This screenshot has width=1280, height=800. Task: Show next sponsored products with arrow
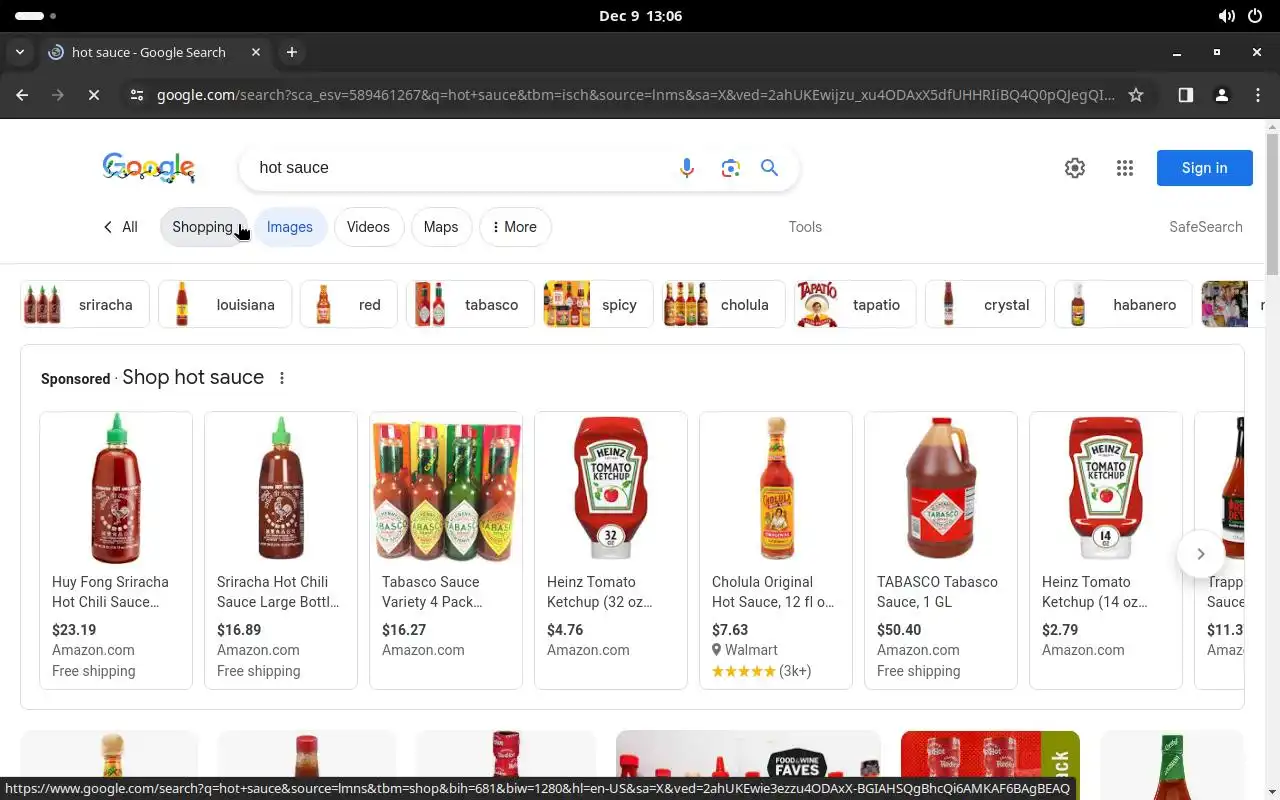[x=1201, y=554]
